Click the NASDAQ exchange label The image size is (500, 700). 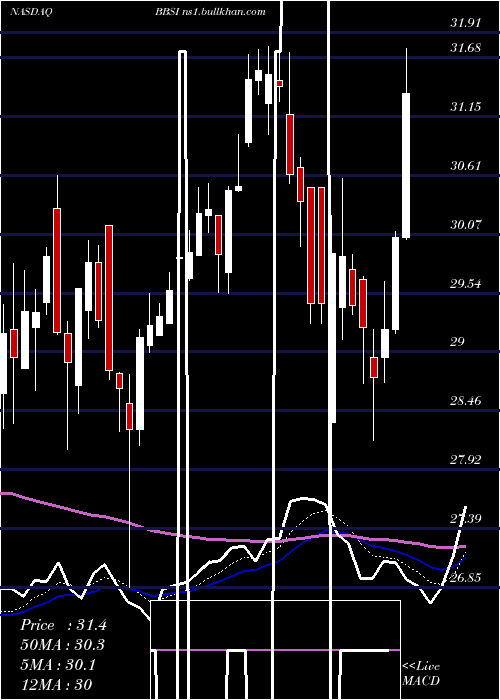coord(31,12)
